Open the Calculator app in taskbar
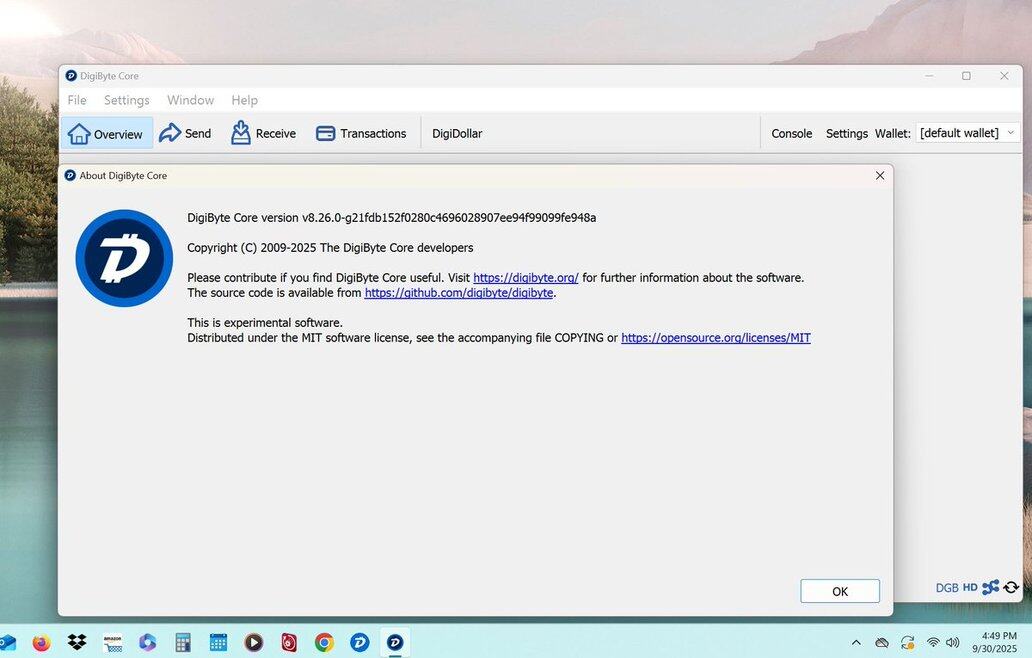 (x=183, y=642)
